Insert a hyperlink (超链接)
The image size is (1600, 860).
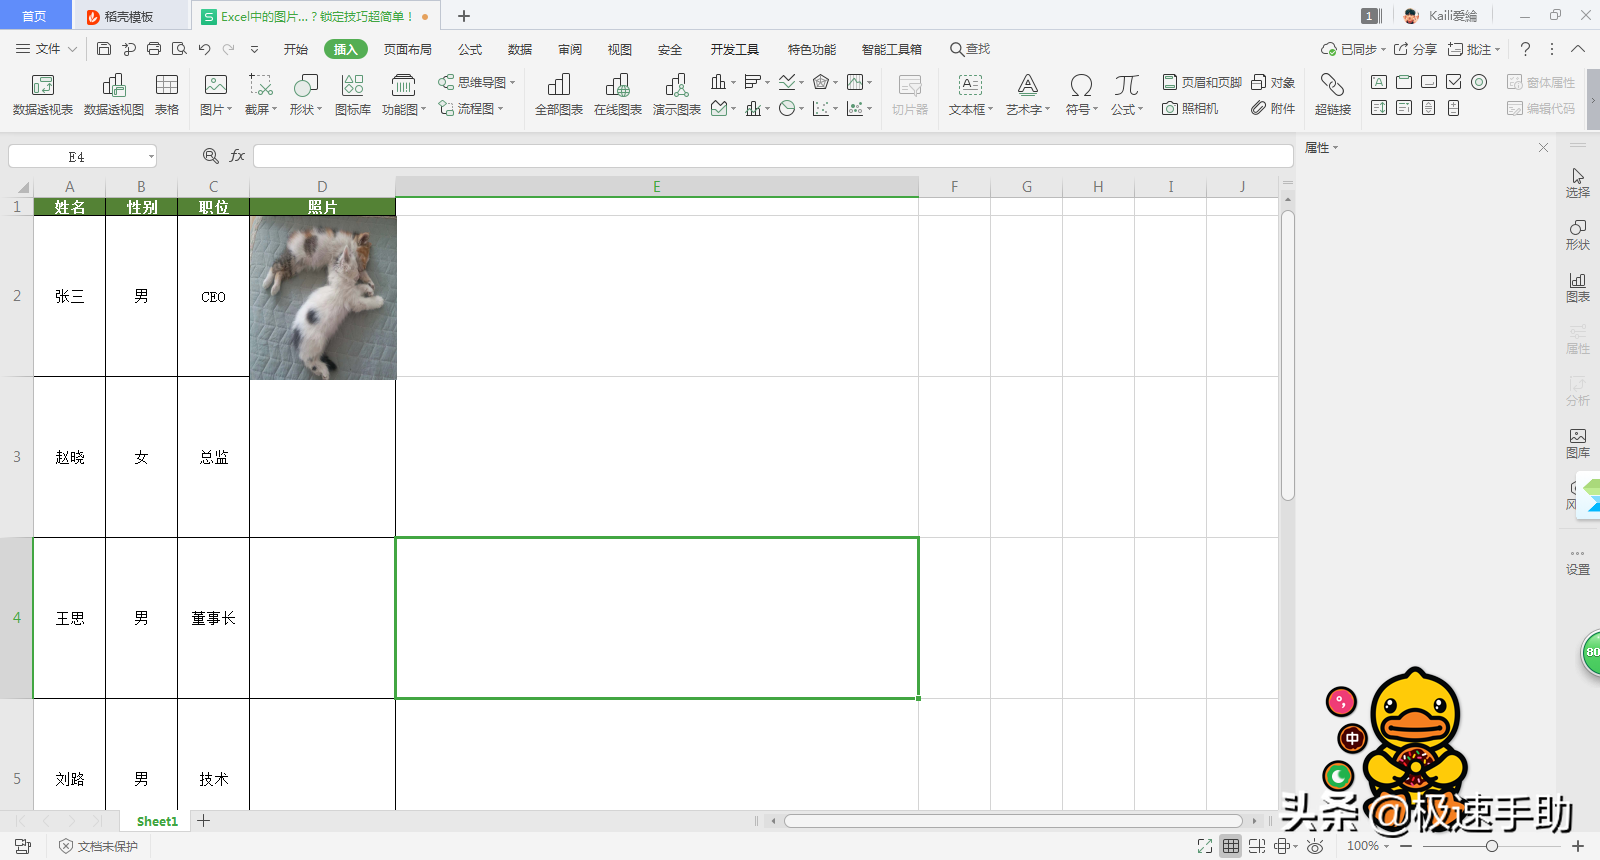pyautogui.click(x=1332, y=95)
